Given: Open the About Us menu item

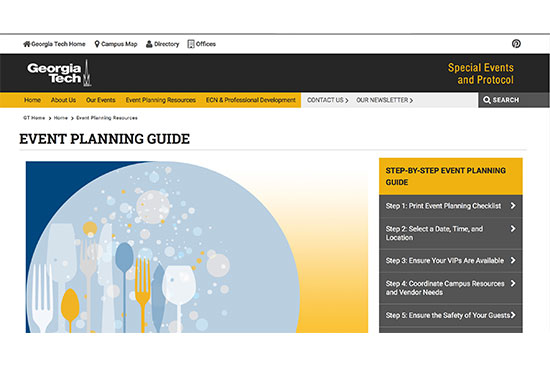Looking at the screenshot, I should pos(63,100).
